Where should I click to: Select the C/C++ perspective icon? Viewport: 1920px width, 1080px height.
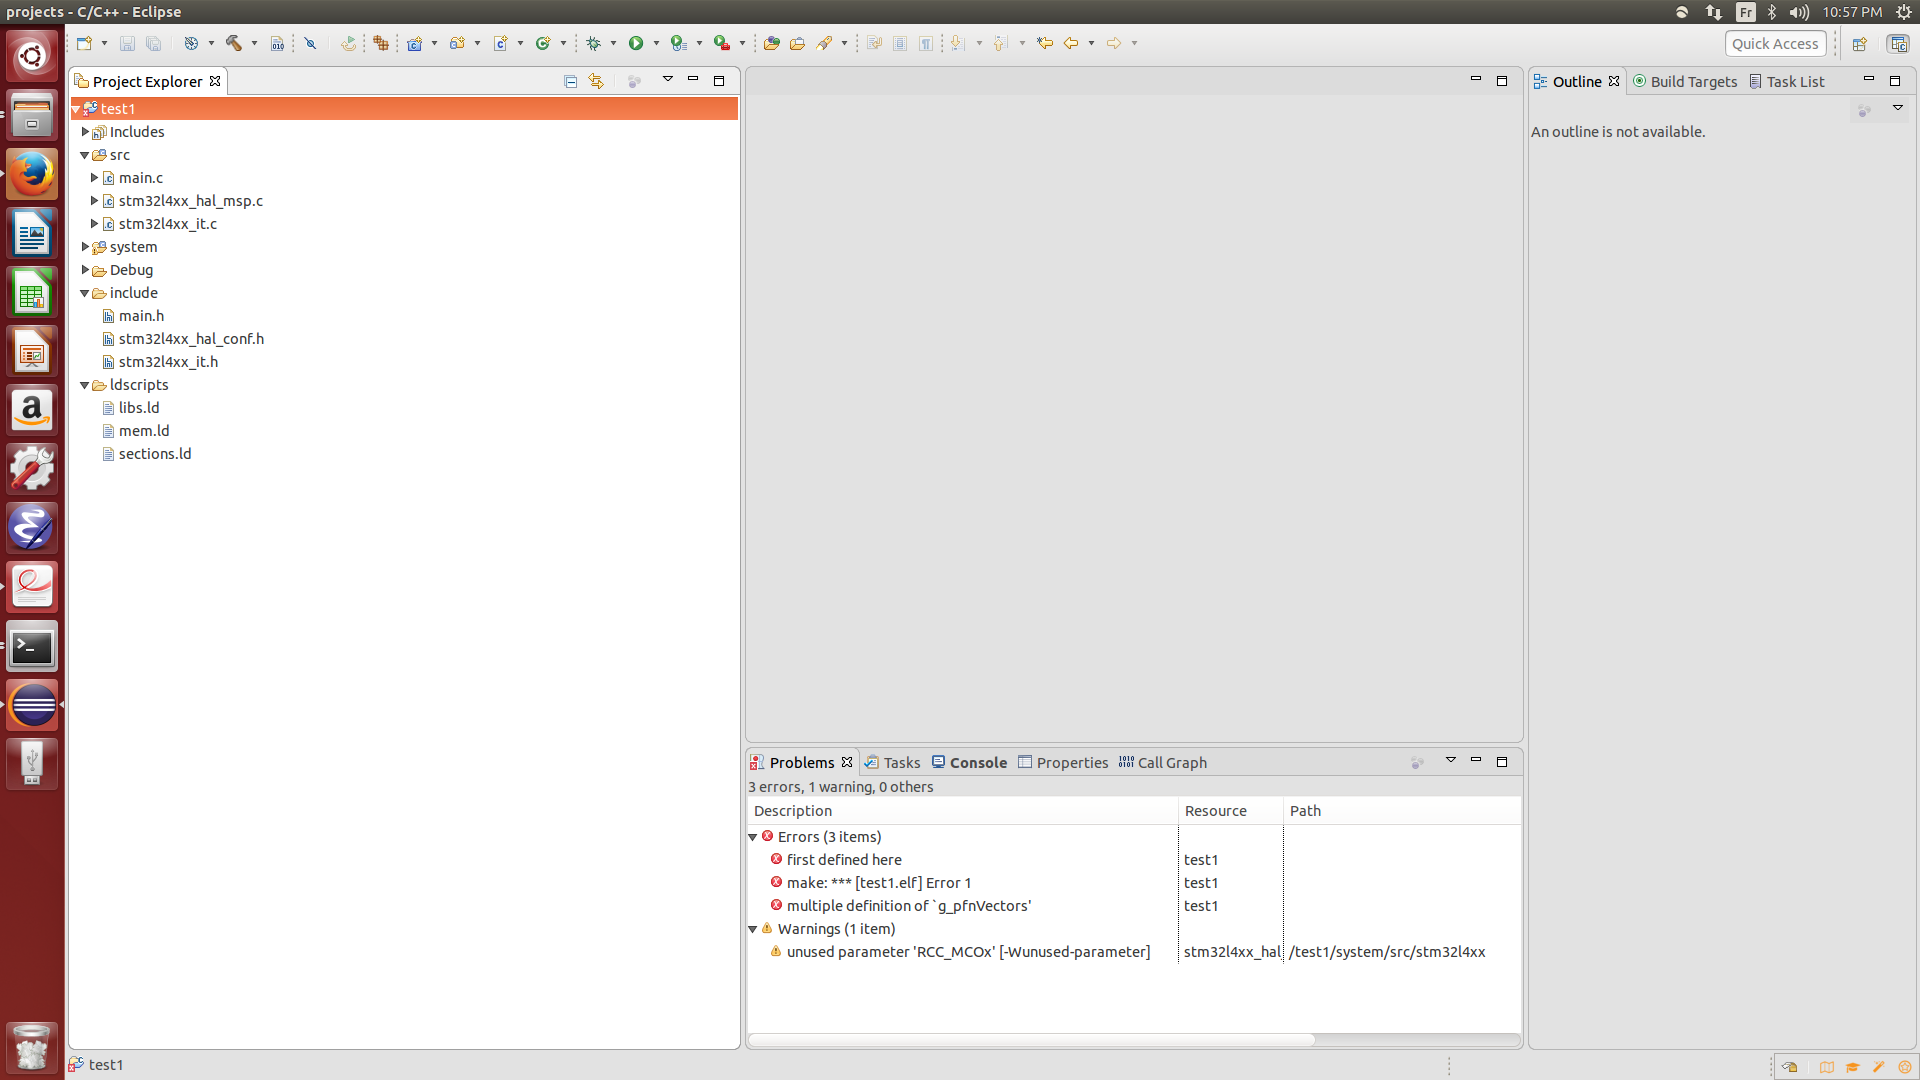[1898, 44]
